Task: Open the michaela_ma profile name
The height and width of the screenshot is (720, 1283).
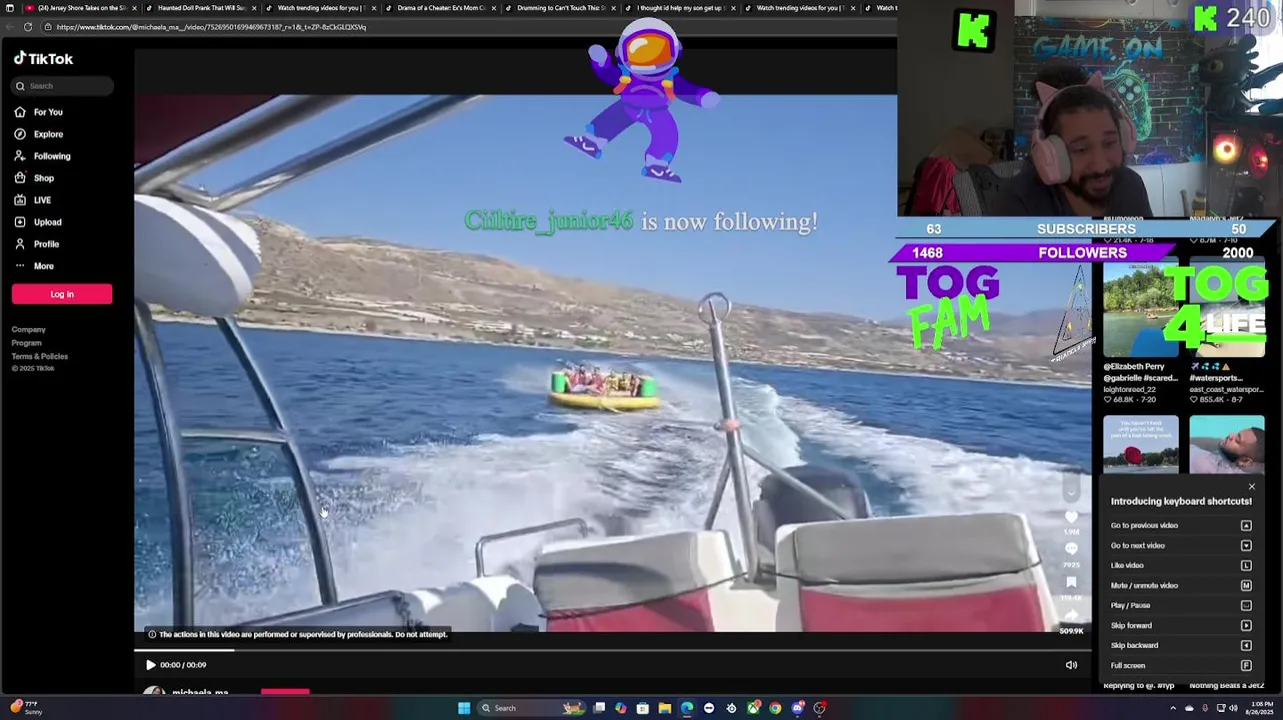Action: pos(200,692)
